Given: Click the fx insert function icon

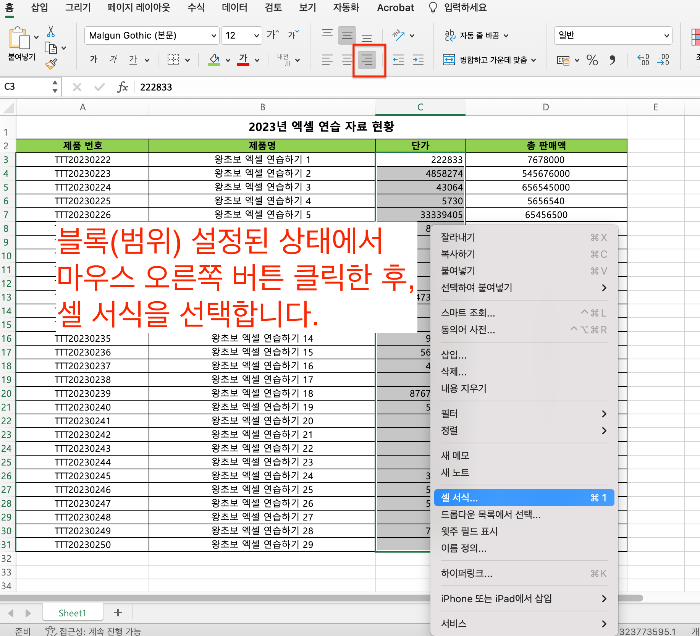Looking at the screenshot, I should tap(122, 87).
